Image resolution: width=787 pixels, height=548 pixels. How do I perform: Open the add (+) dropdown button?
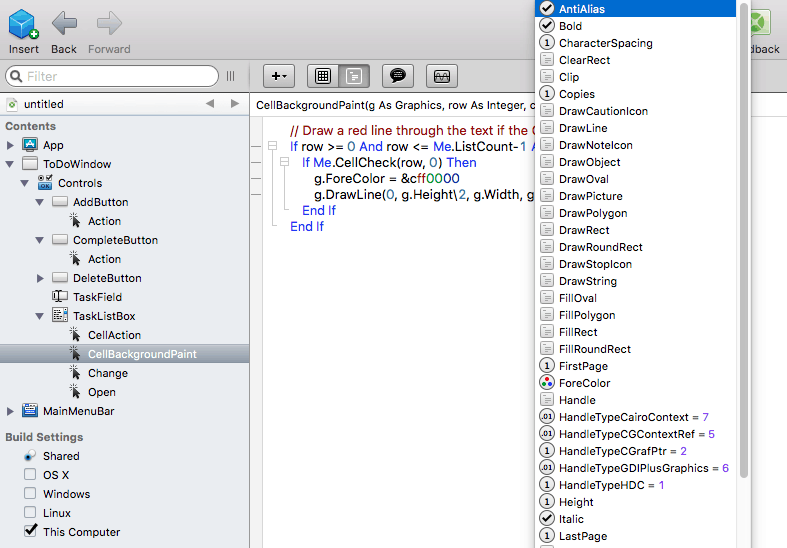click(x=279, y=76)
